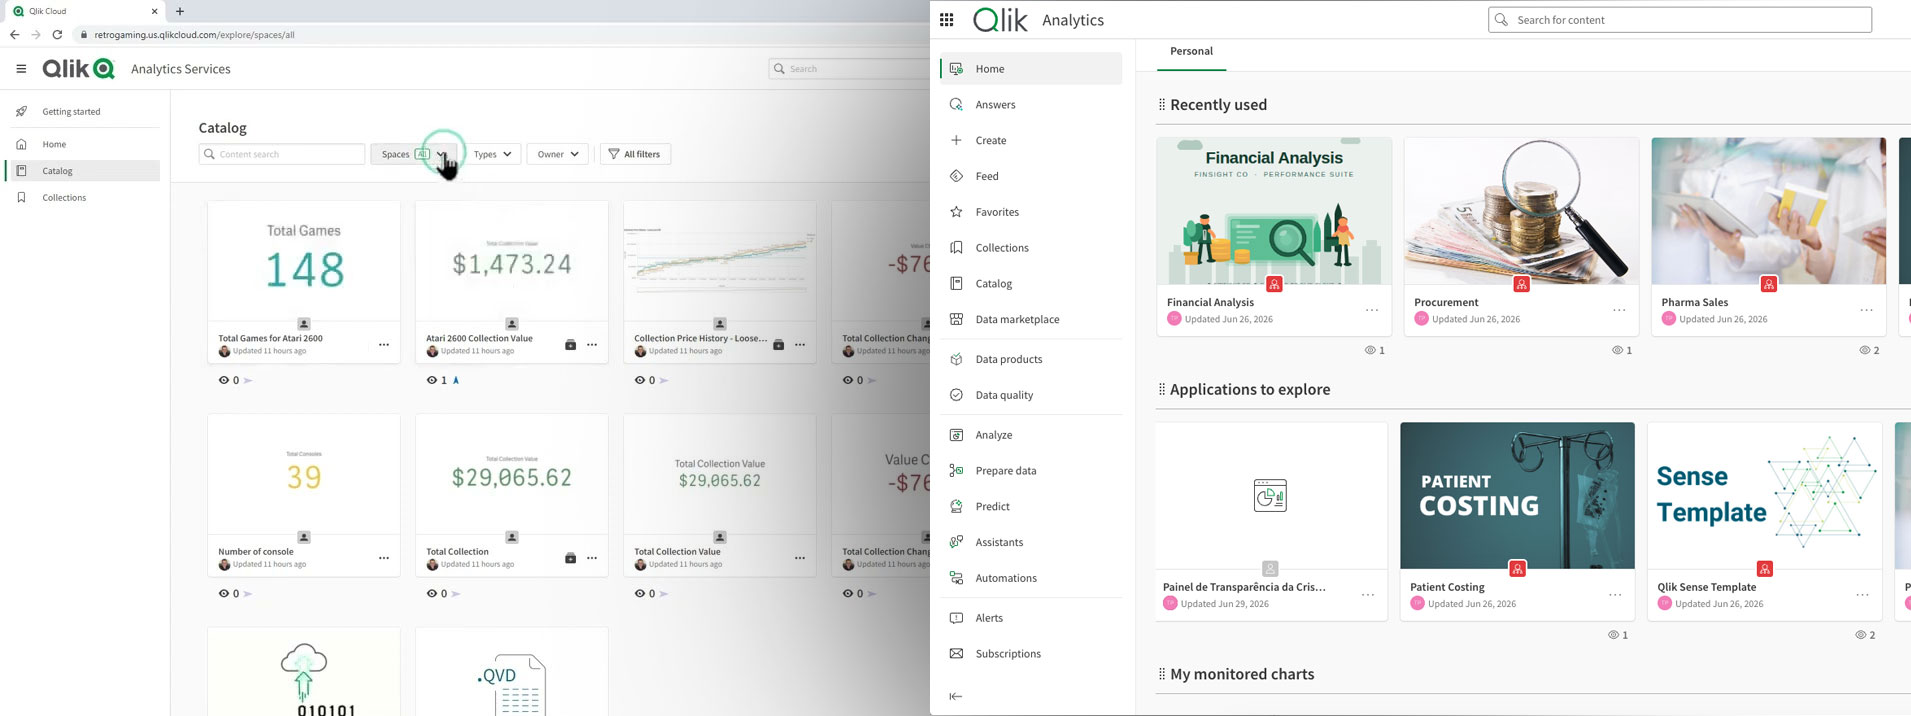Open a new browser tab

(180, 12)
